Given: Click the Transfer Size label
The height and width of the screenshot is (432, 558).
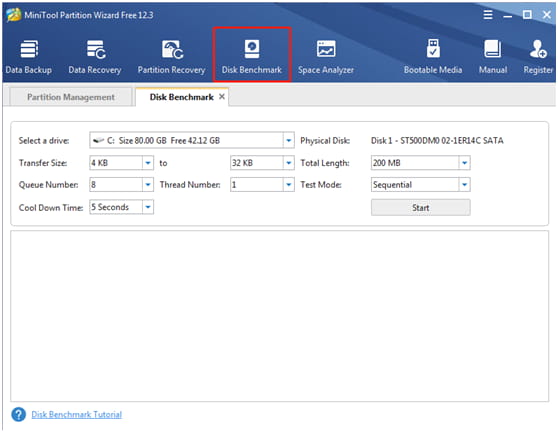Looking at the screenshot, I should coord(43,163).
